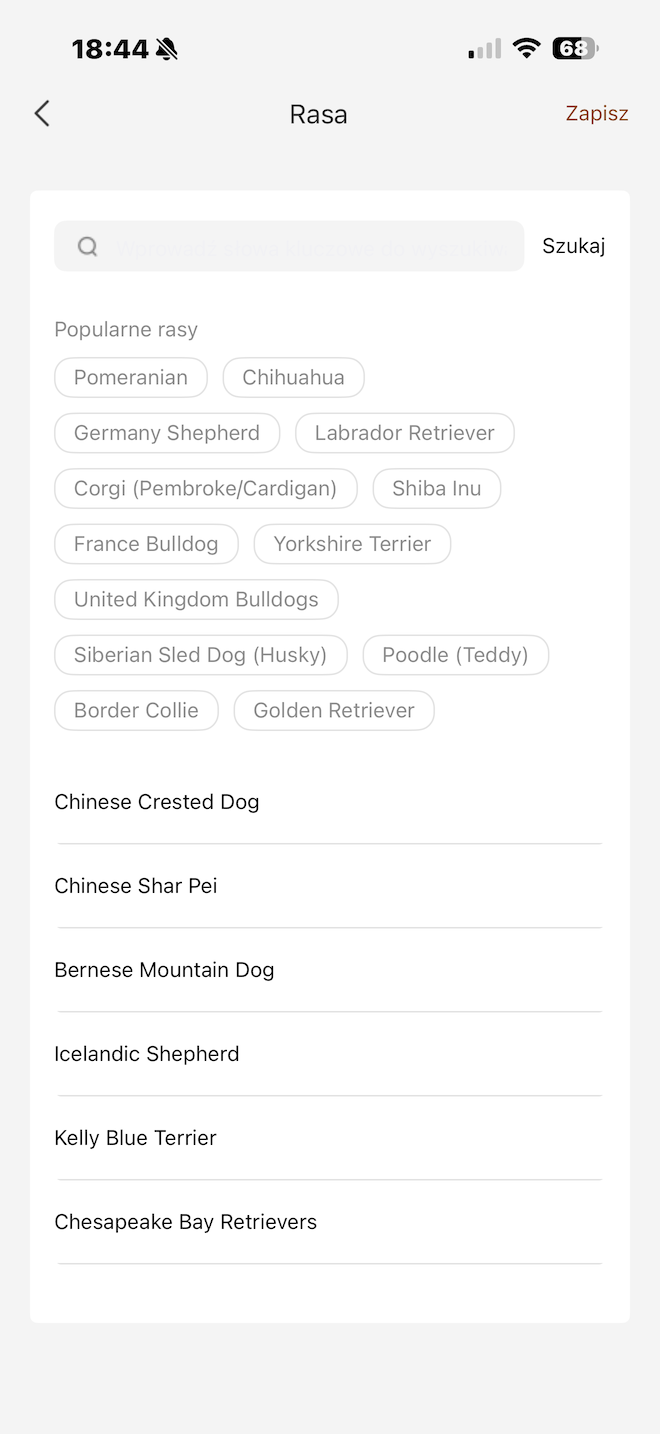Select Kelly Blue Terrier list entry
The image size is (660, 1434).
tap(135, 1138)
